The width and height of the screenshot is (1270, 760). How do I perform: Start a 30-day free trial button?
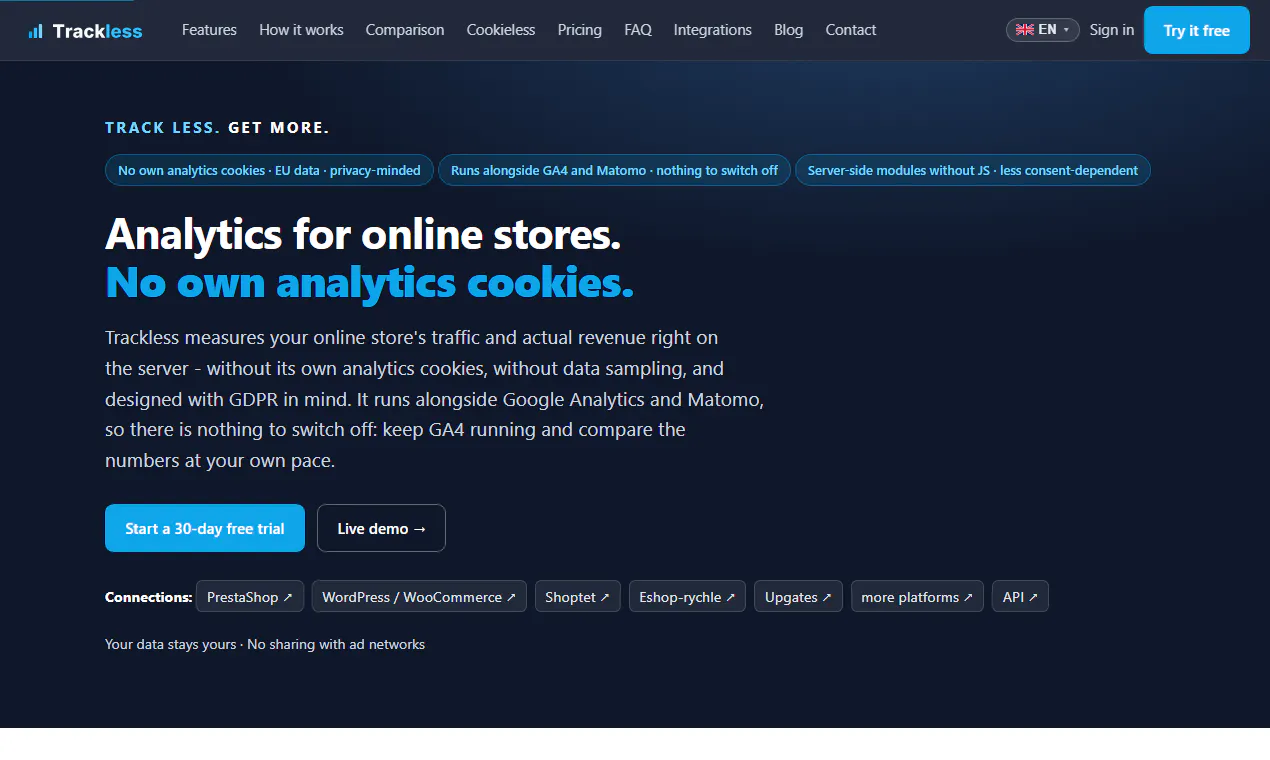(205, 528)
